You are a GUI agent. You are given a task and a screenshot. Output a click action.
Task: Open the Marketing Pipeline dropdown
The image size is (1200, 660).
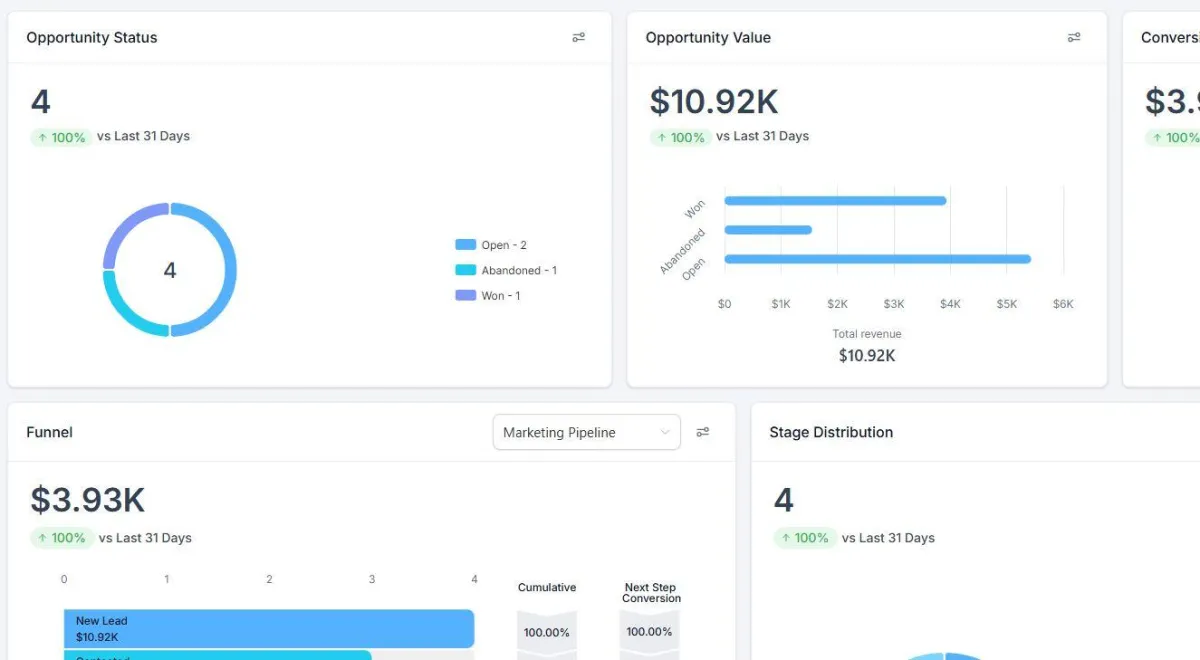coord(587,432)
